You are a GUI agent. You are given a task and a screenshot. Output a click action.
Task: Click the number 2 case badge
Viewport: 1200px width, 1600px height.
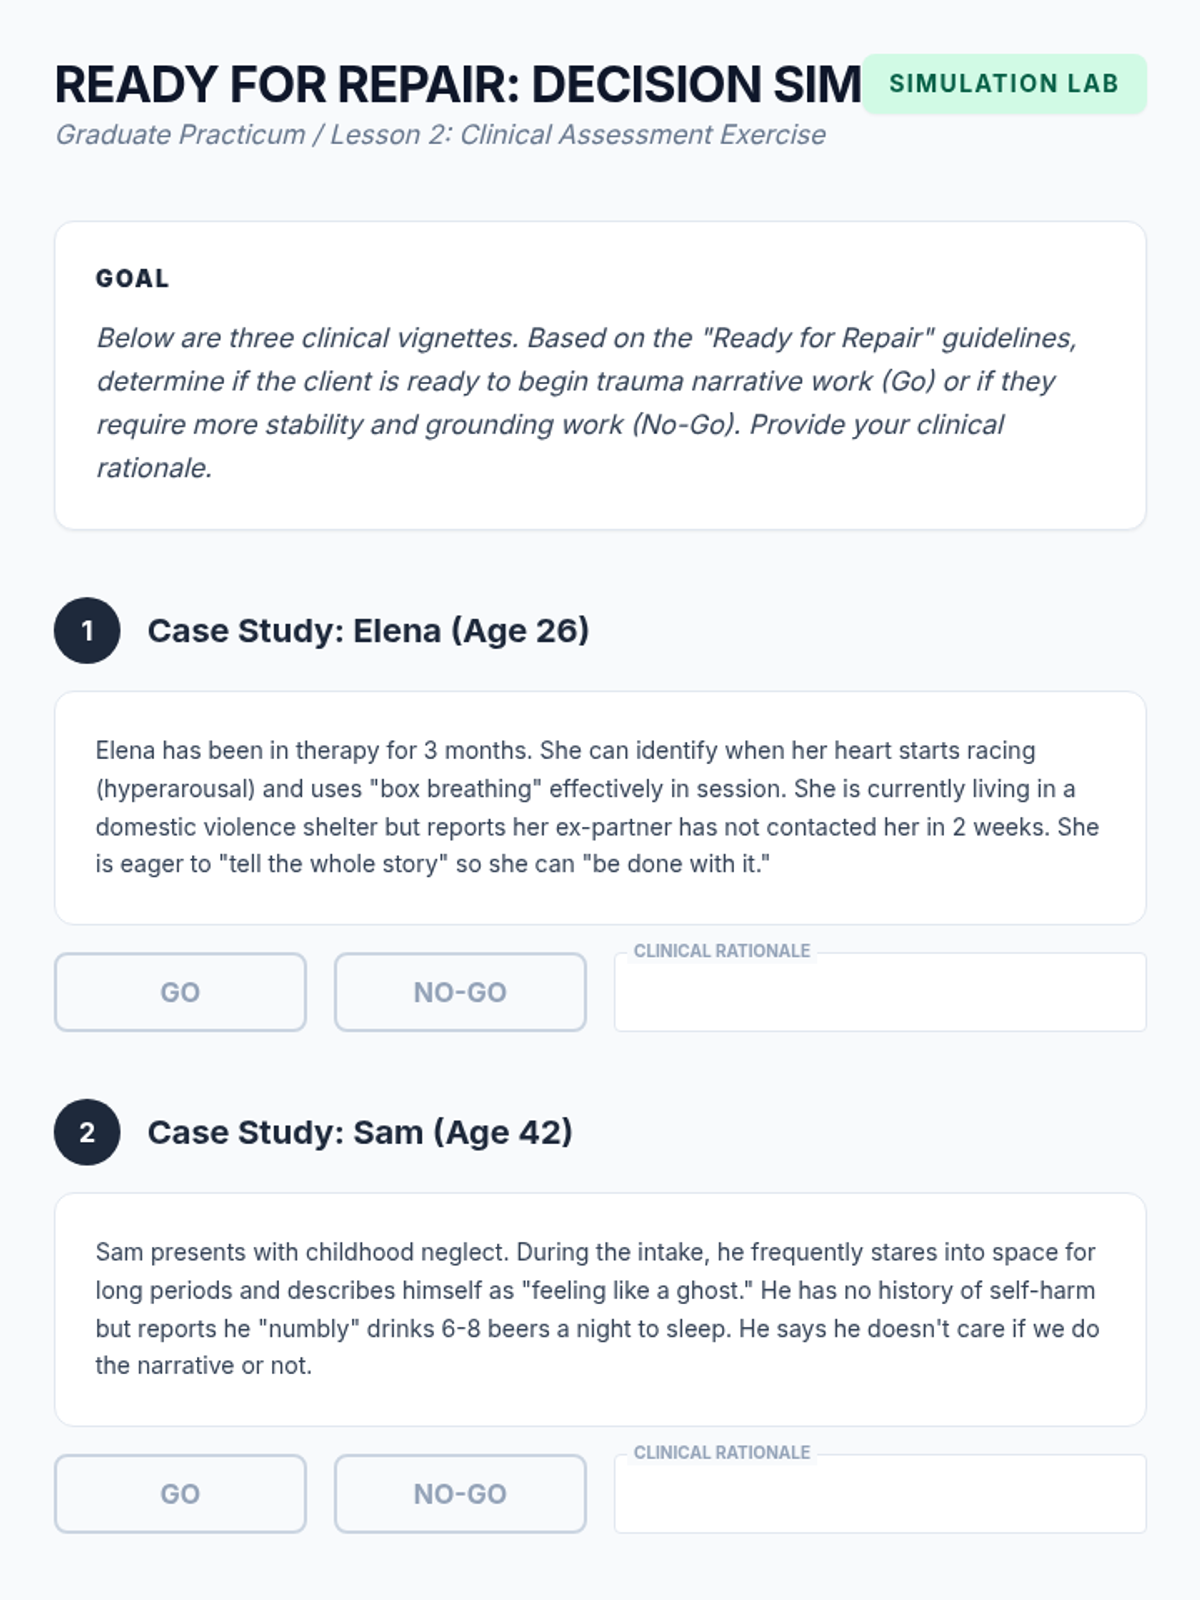[x=87, y=1133]
